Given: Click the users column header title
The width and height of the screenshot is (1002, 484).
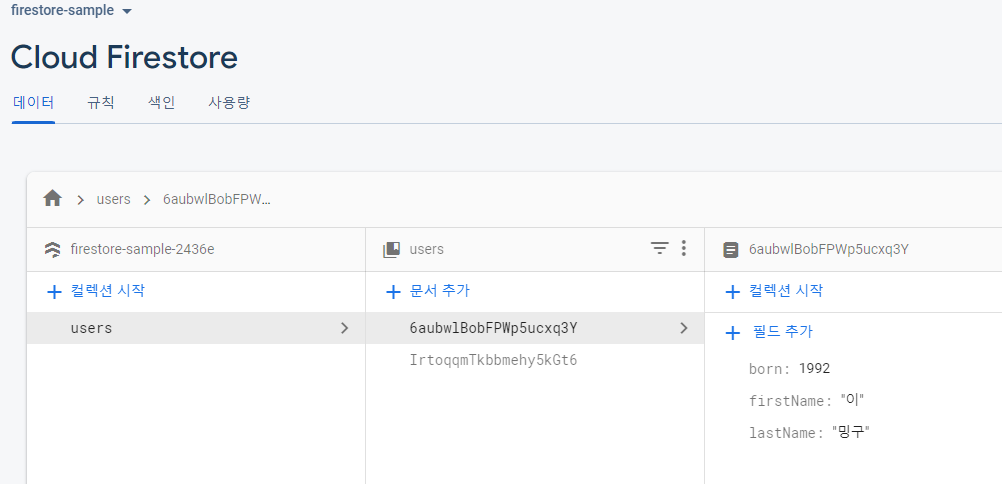Looking at the screenshot, I should [426, 249].
